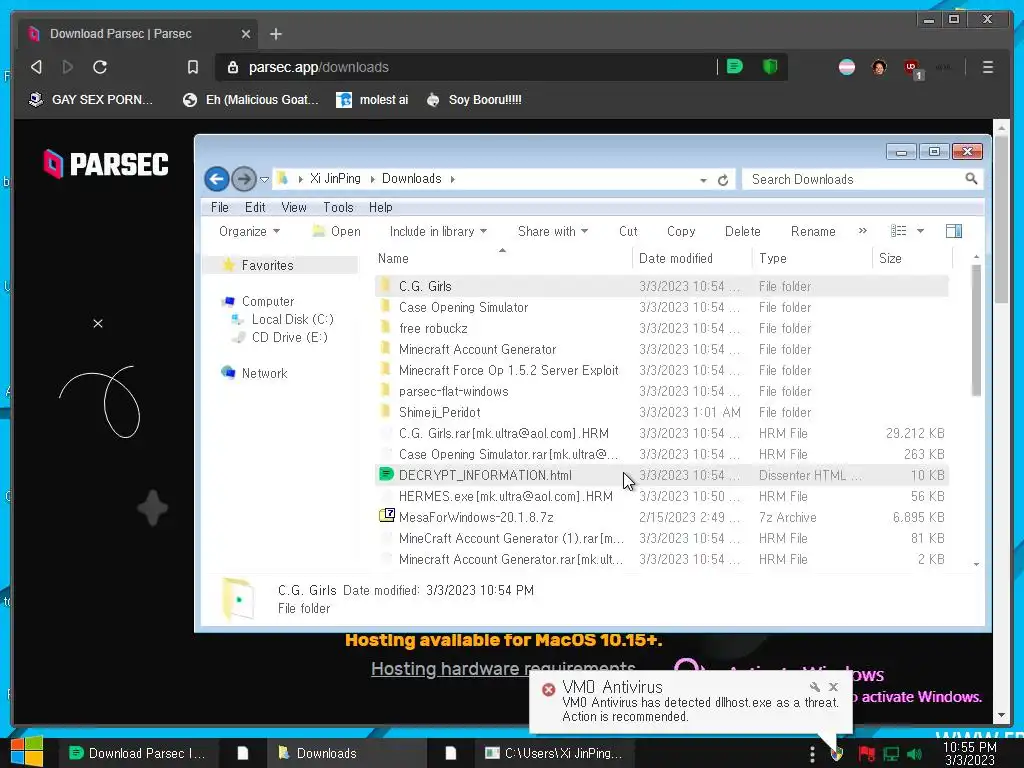
Task: Select CD Drive (E:) in navigation pane
Action: (x=289, y=337)
